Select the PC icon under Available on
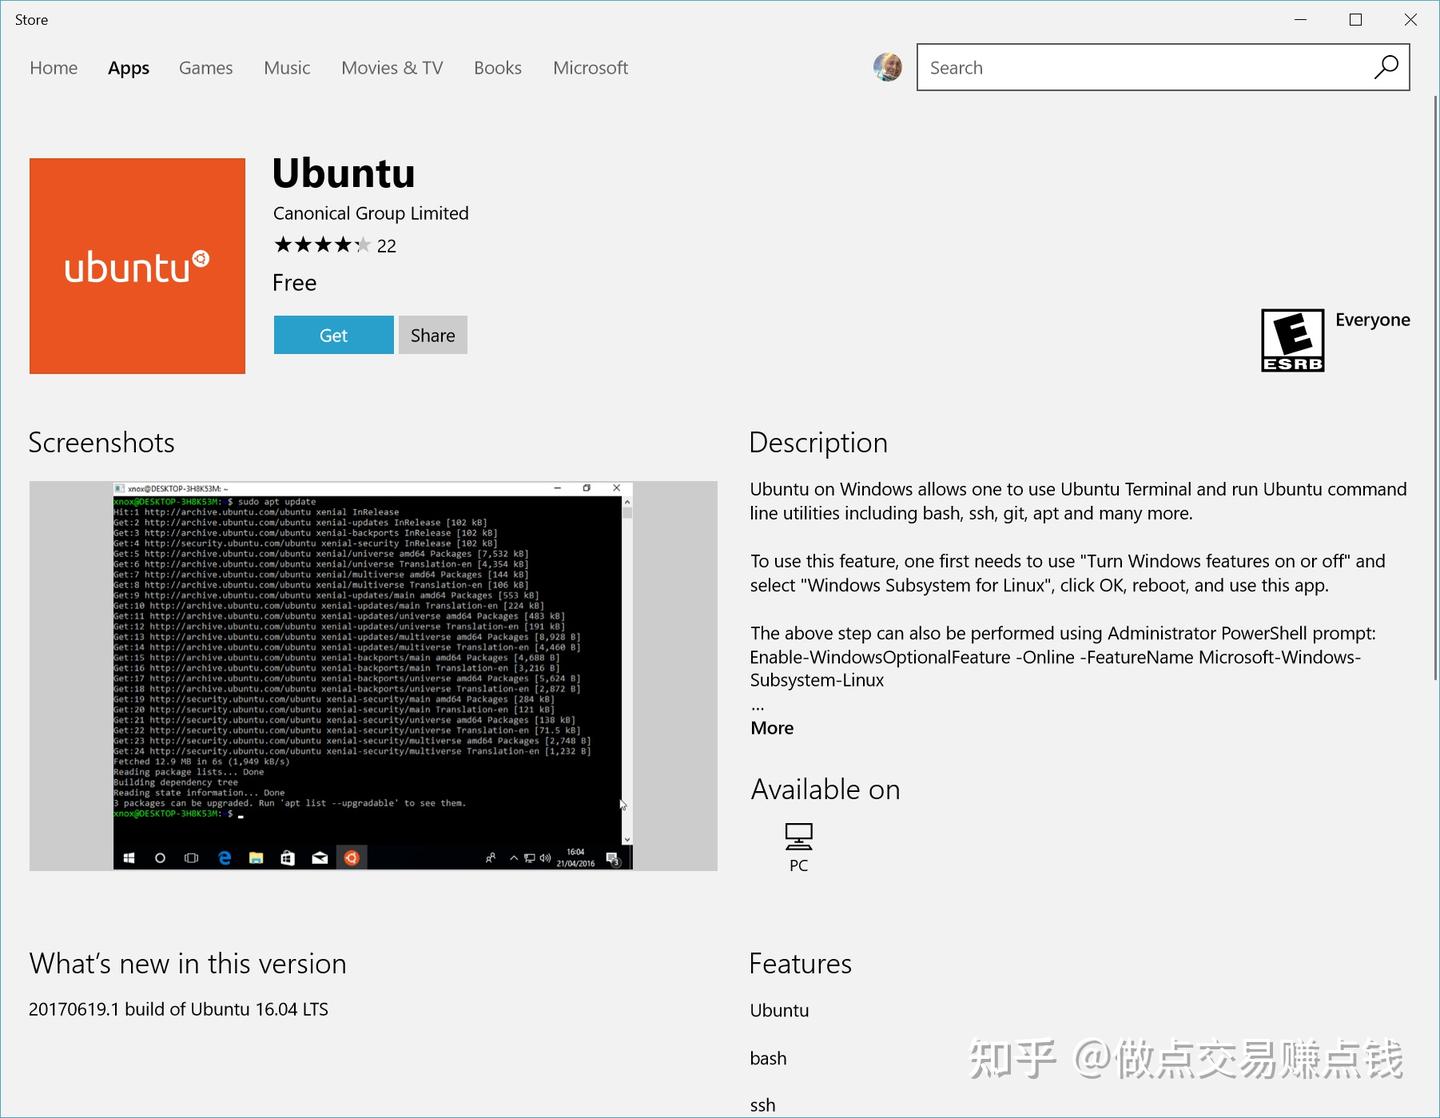 point(798,840)
